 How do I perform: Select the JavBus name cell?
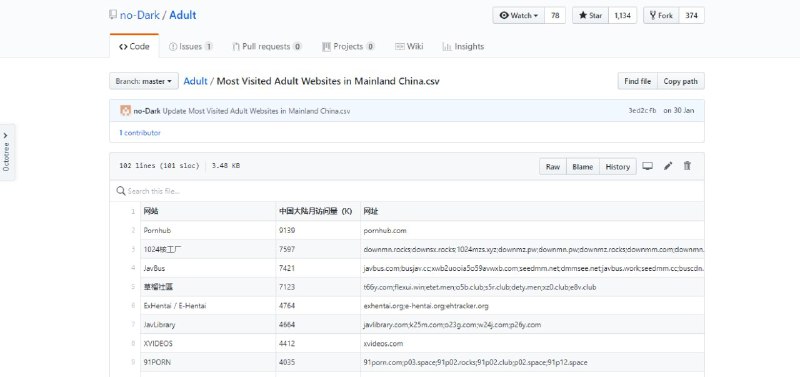(208, 268)
